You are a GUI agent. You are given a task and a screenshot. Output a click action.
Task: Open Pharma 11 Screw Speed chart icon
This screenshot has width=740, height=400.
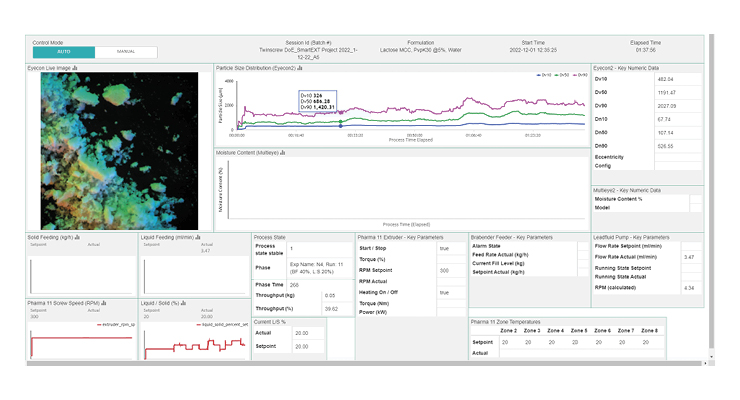click(x=104, y=302)
